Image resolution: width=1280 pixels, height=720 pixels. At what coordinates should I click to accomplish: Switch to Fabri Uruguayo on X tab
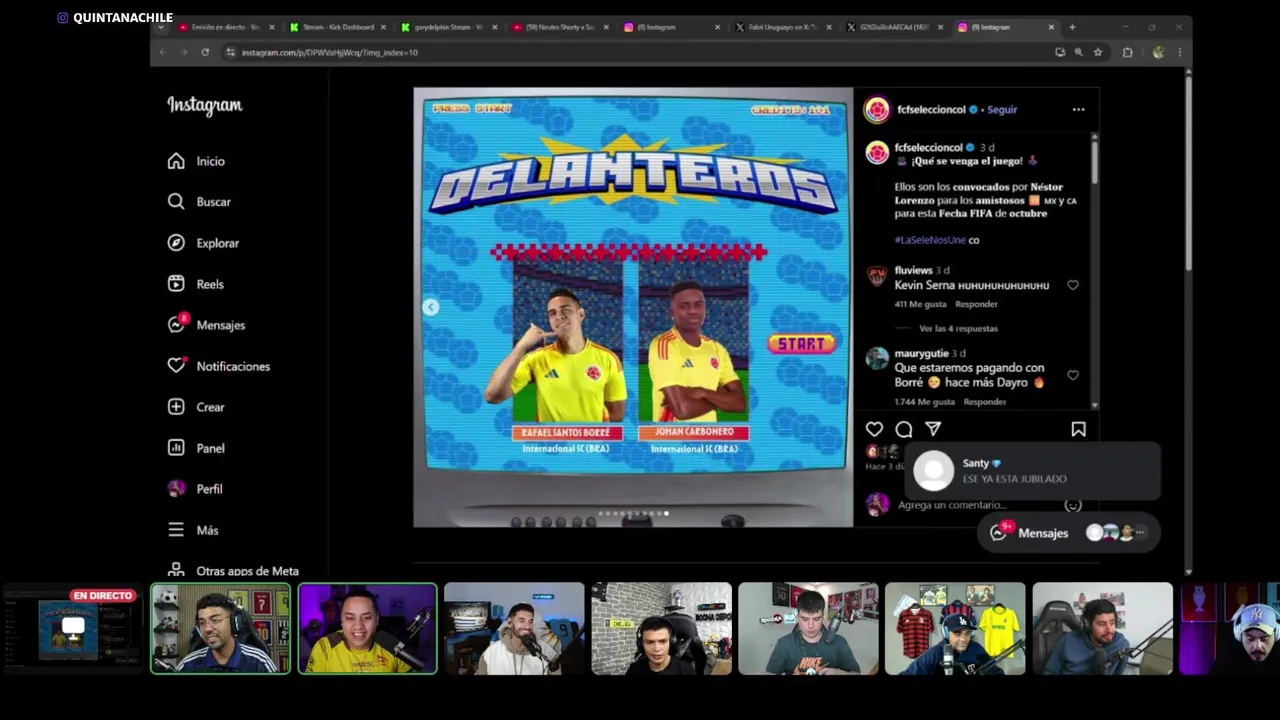[783, 27]
